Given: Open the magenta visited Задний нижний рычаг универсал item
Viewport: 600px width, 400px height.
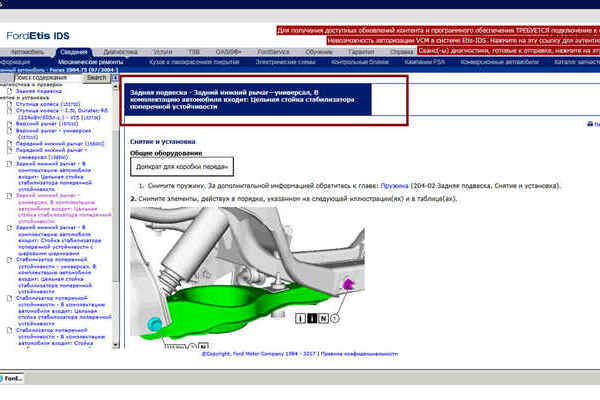Looking at the screenshot, I should pyautogui.click(x=64, y=208).
